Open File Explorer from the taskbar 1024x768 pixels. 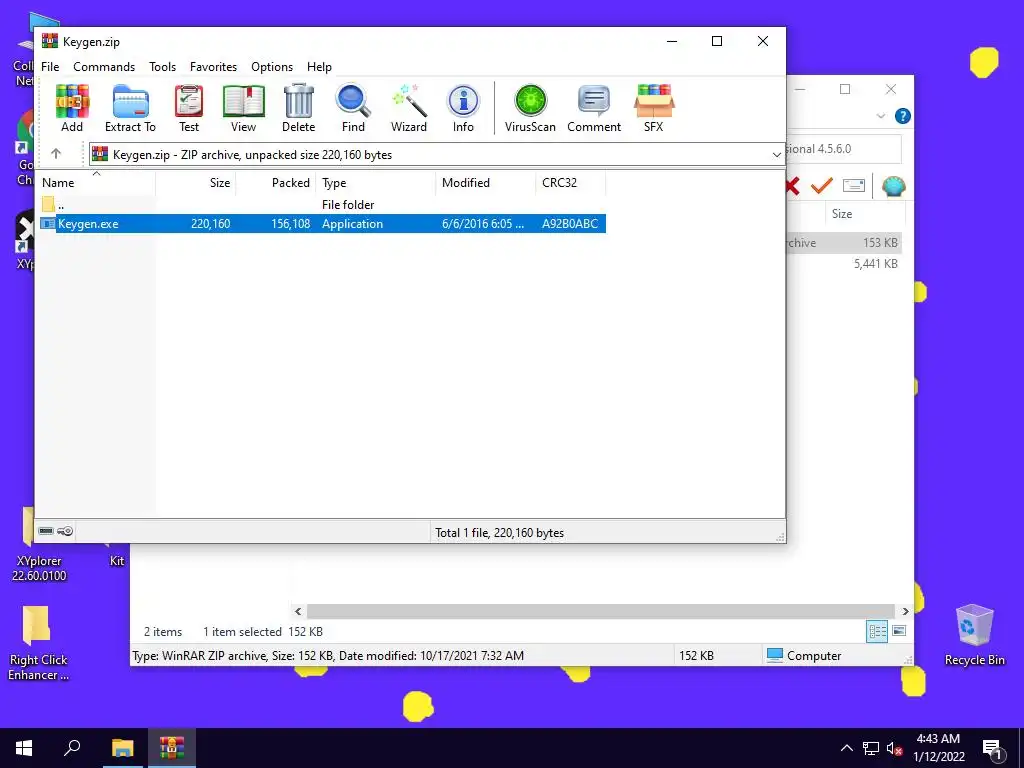point(122,748)
